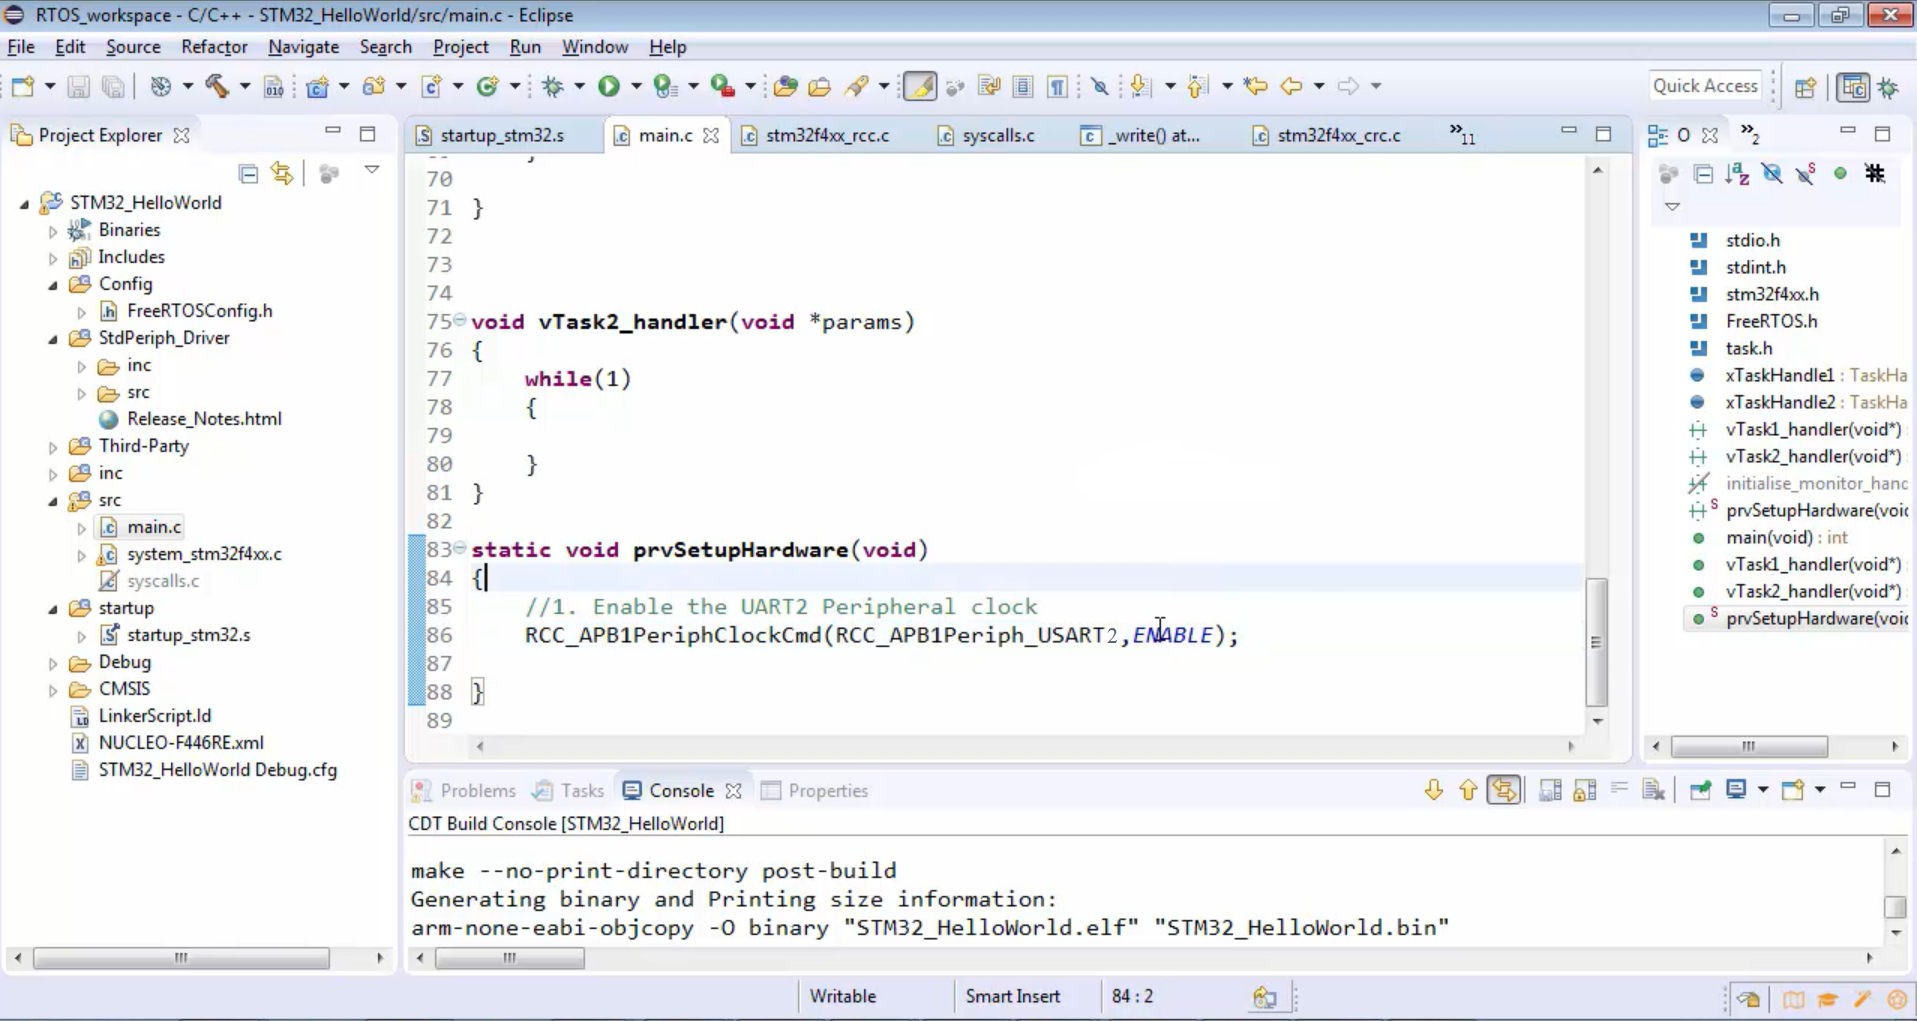This screenshot has height=1021, width=1917.
Task: Open Project Explorer View Menu triangle
Action: [x=372, y=171]
